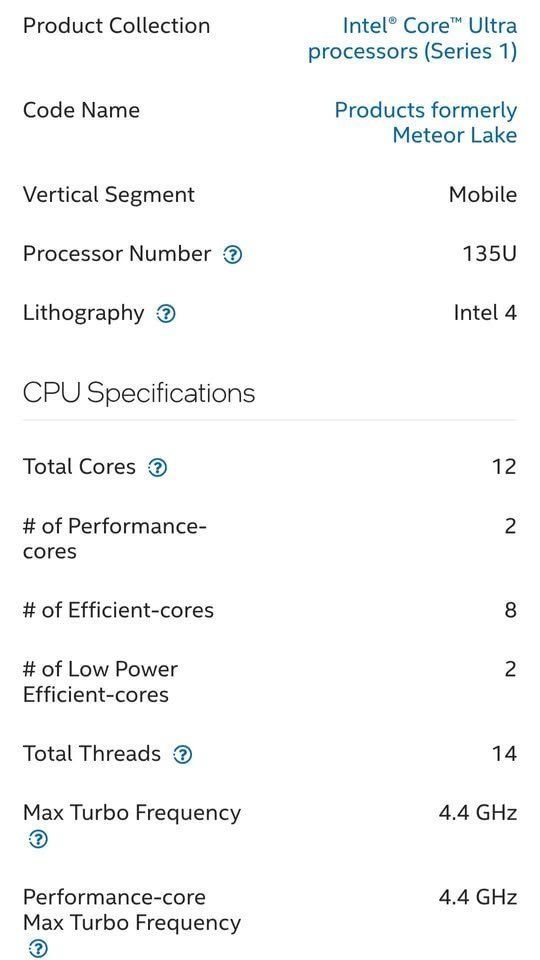This screenshot has width=540, height=960.
Task: Select the Code Name label
Action: point(81,110)
